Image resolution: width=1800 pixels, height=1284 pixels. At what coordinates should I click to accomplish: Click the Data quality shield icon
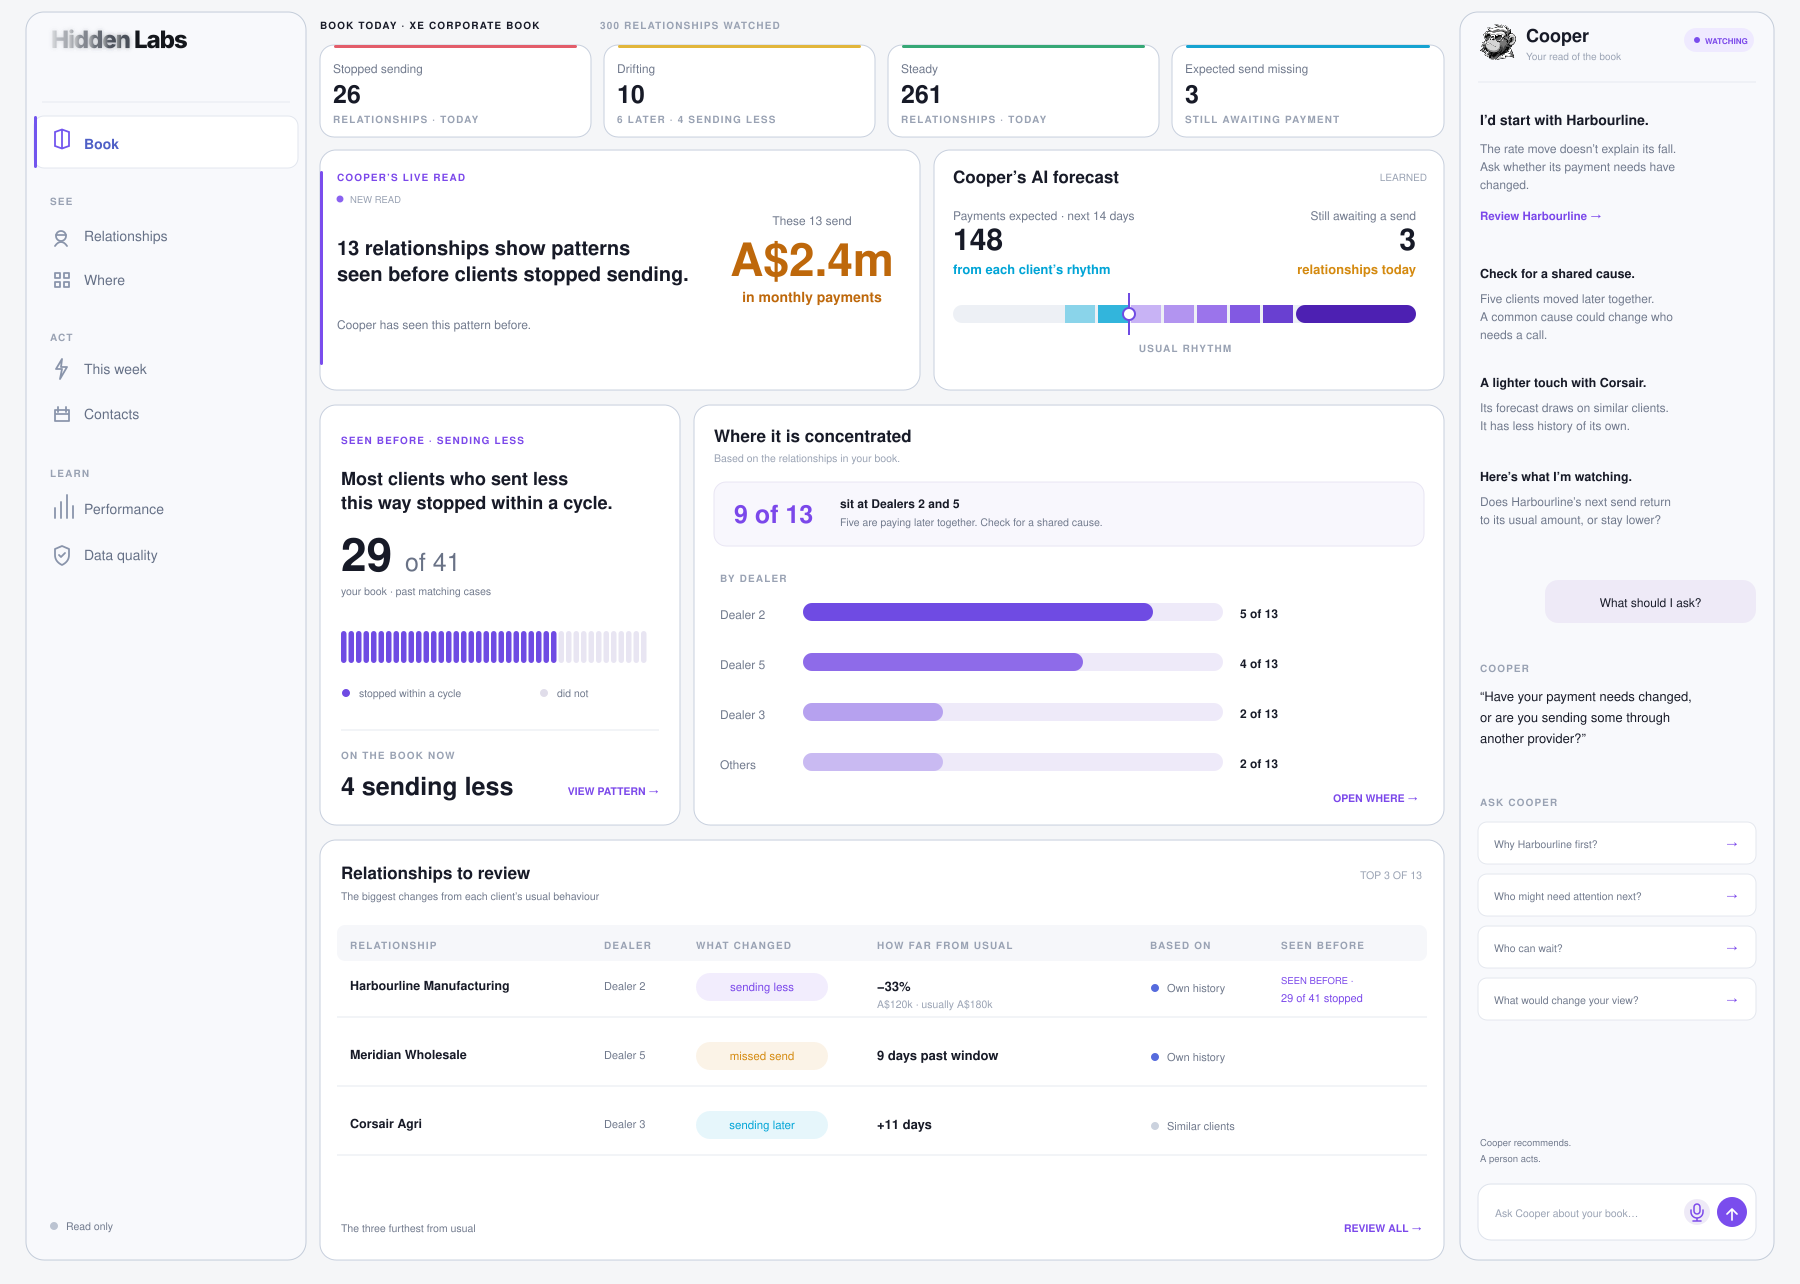click(x=62, y=555)
